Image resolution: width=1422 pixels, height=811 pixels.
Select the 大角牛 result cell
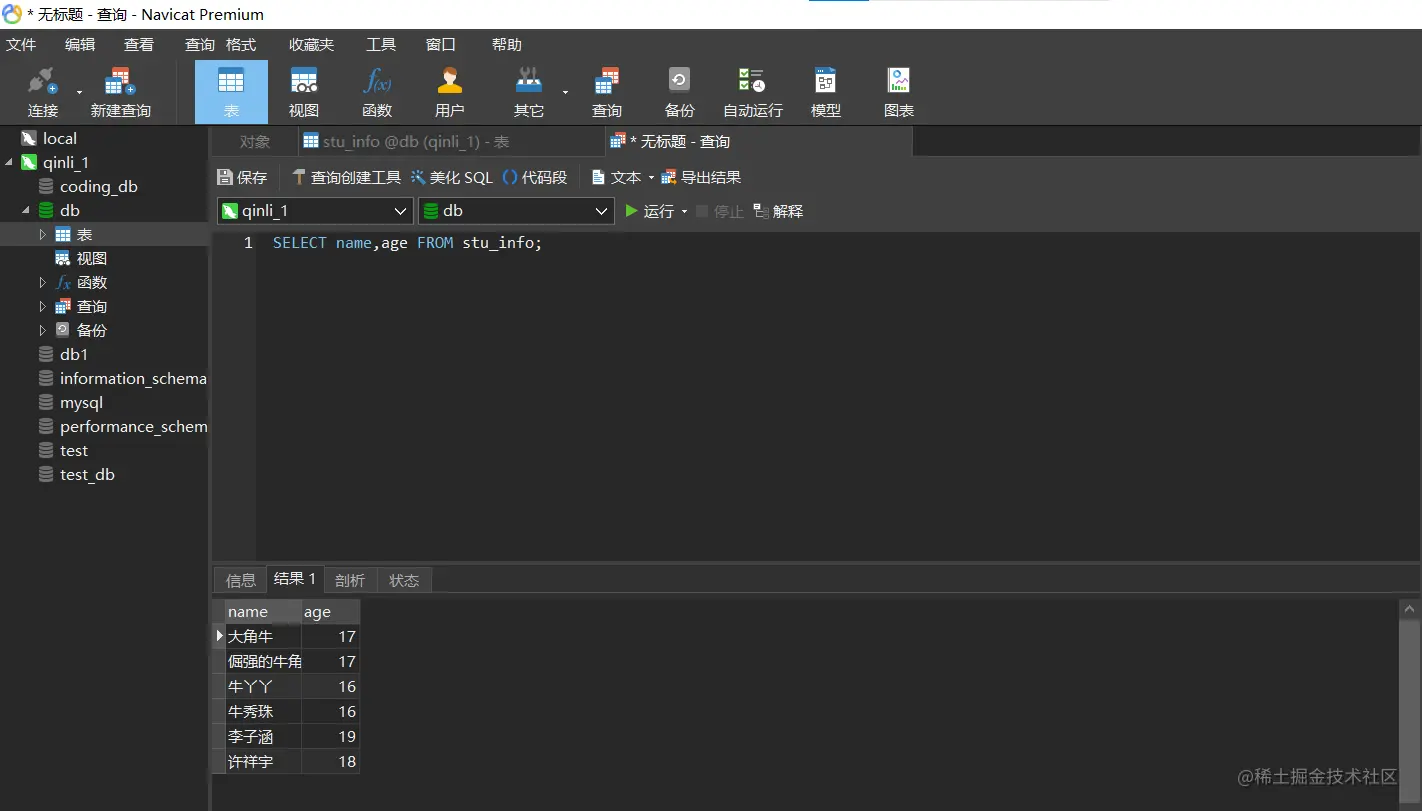[263, 636]
